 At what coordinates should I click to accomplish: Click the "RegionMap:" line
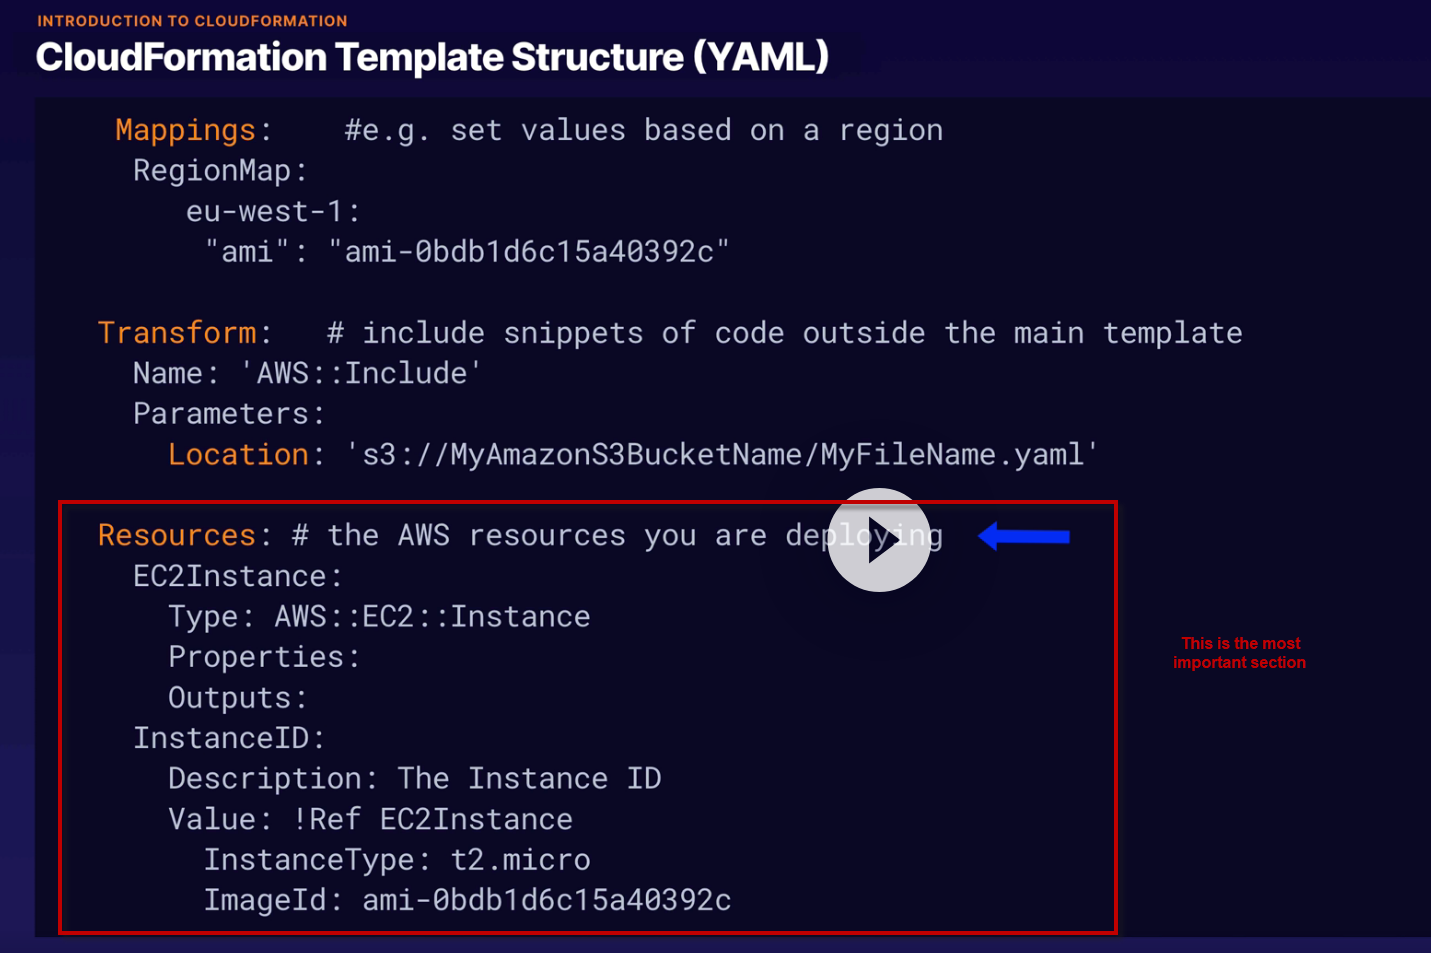pyautogui.click(x=220, y=171)
